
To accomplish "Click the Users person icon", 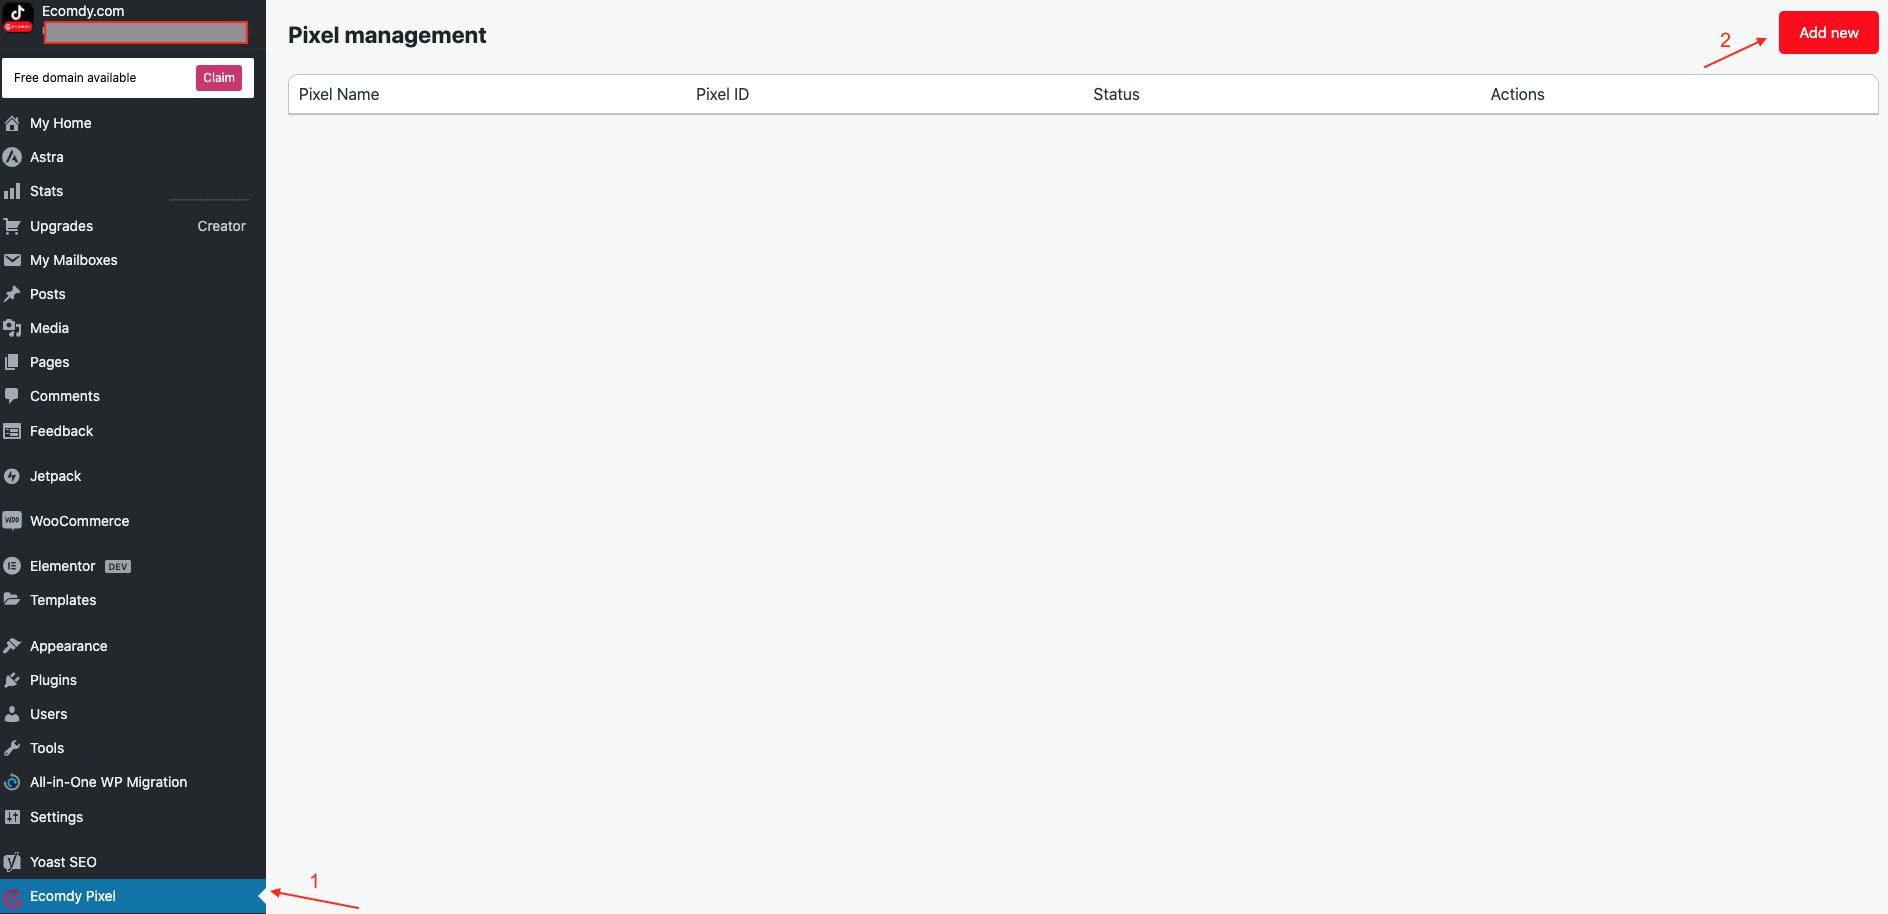I will pyautogui.click(x=12, y=714).
